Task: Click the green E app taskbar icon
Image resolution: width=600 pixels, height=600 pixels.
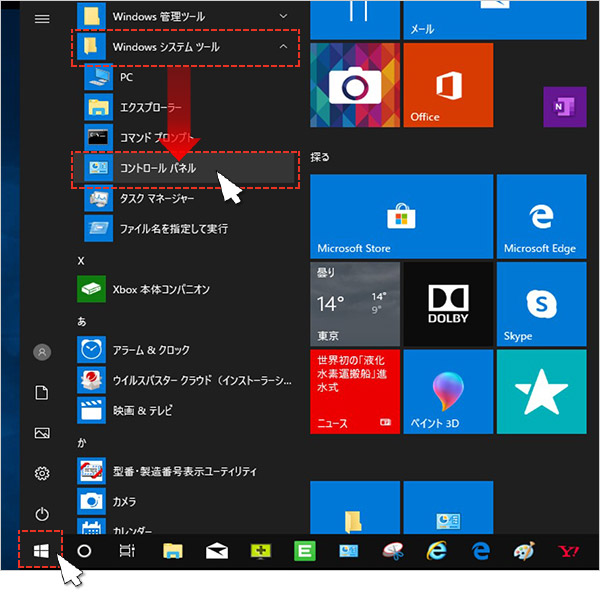Action: point(305,551)
